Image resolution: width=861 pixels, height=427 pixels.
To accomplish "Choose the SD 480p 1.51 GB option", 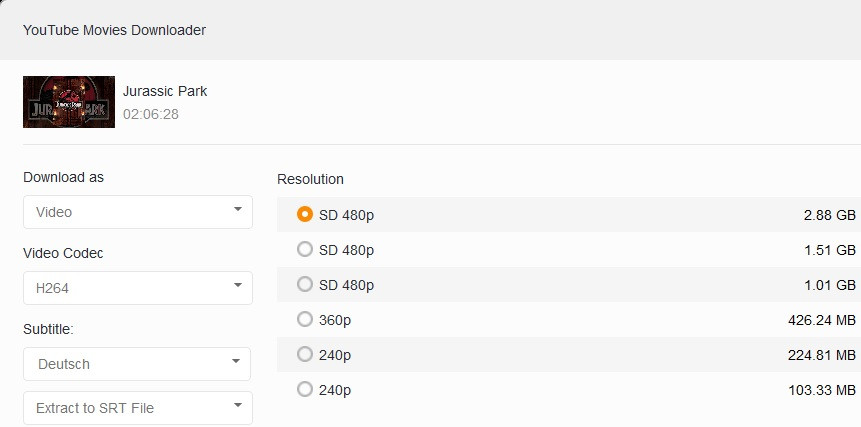I will coord(305,249).
